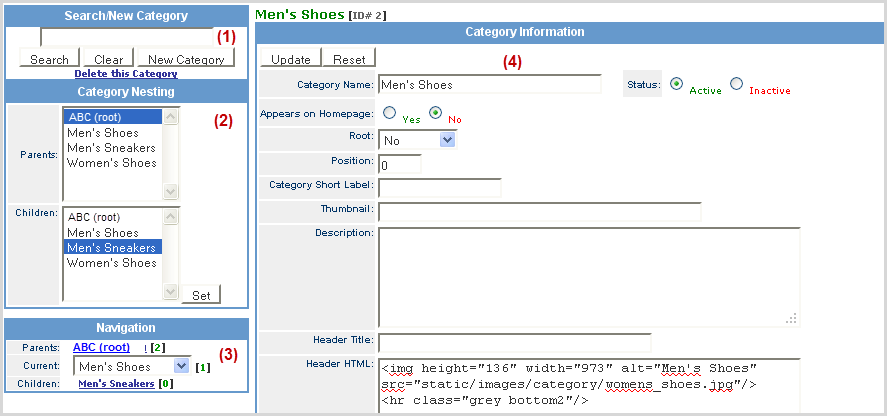Click the Set button

[x=201, y=295]
